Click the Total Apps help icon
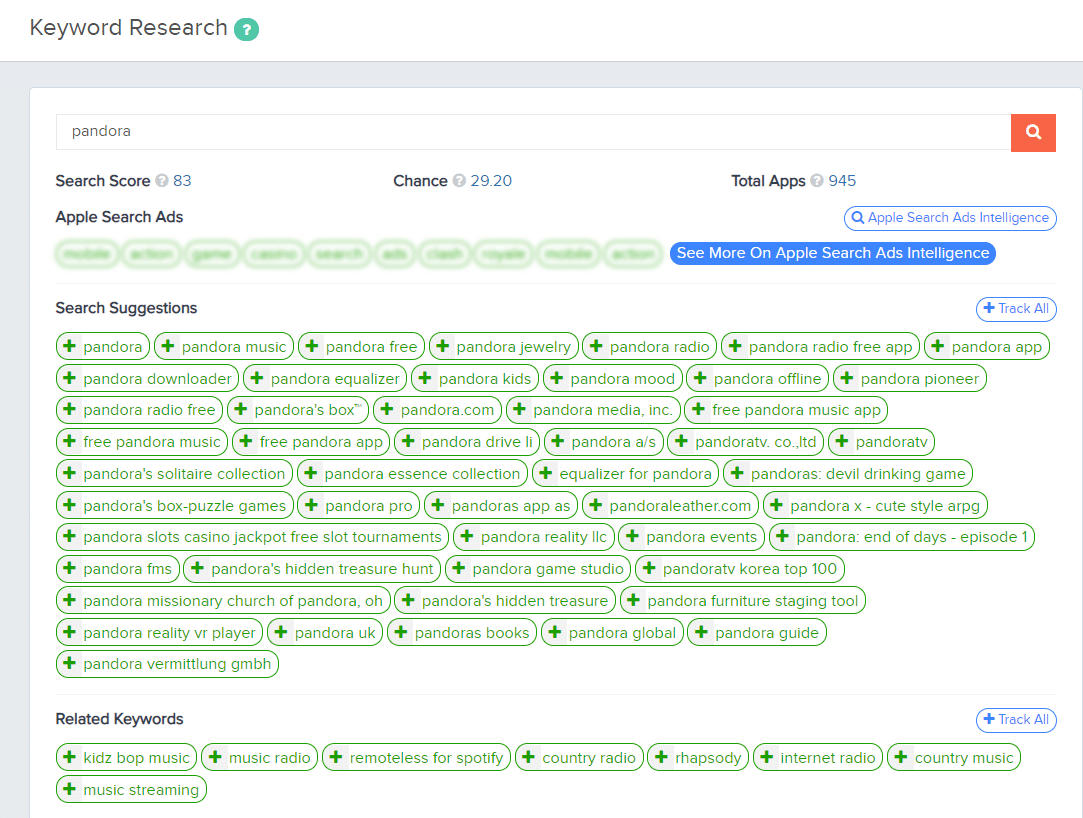1083x818 pixels. point(817,181)
